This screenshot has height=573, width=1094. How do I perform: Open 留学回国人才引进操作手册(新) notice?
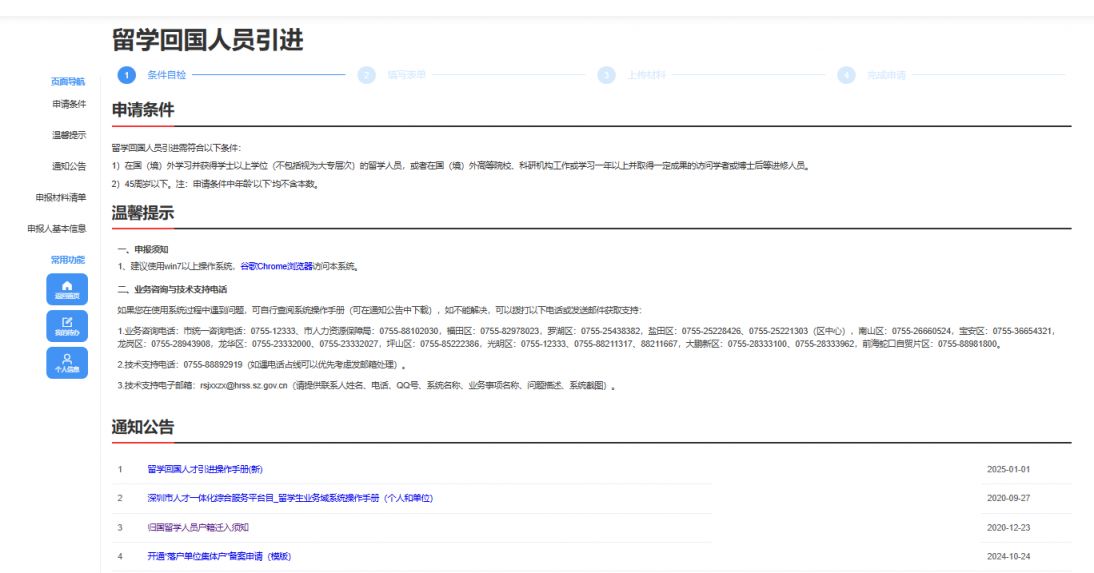[x=204, y=469]
